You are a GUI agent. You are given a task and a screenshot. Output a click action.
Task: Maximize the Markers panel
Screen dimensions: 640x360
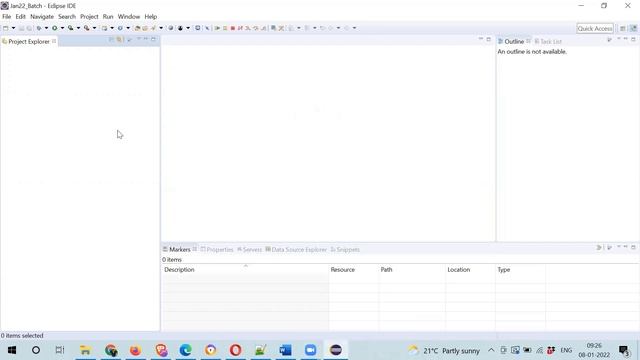633,247
